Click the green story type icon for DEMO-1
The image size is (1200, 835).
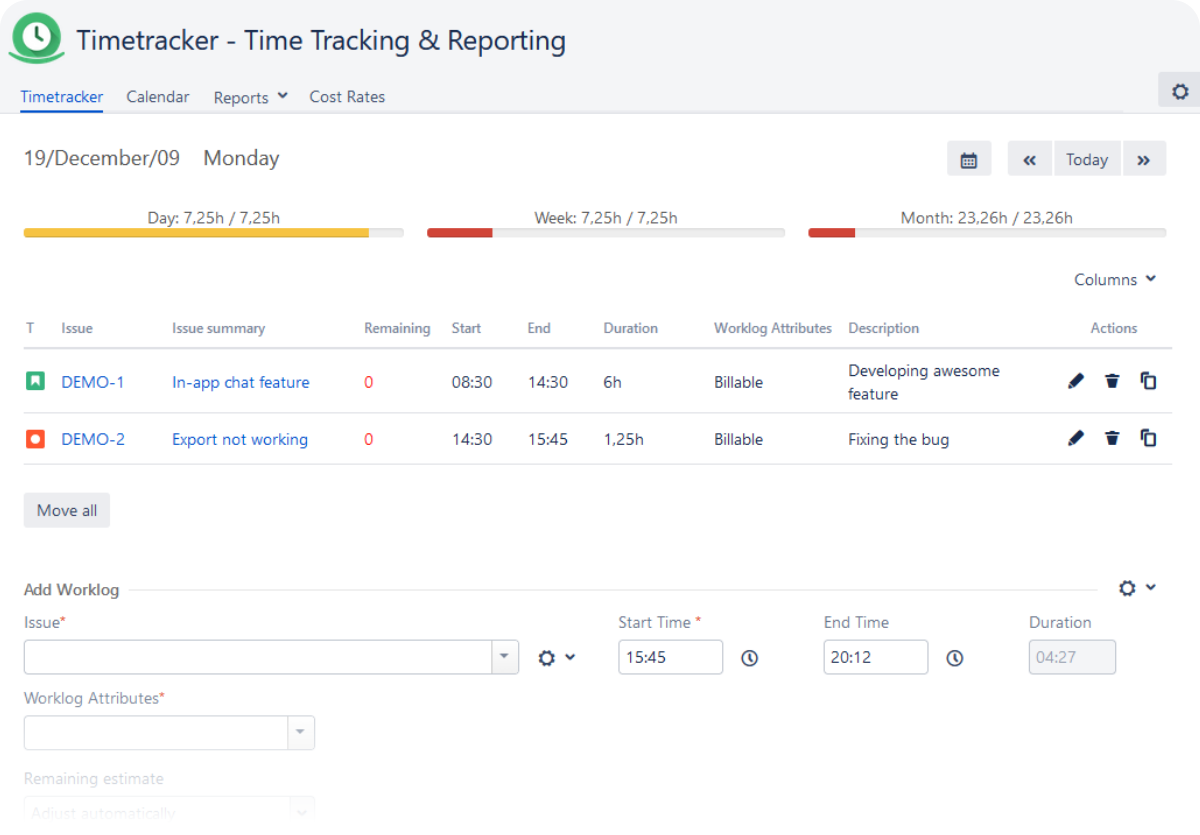[x=35, y=381]
